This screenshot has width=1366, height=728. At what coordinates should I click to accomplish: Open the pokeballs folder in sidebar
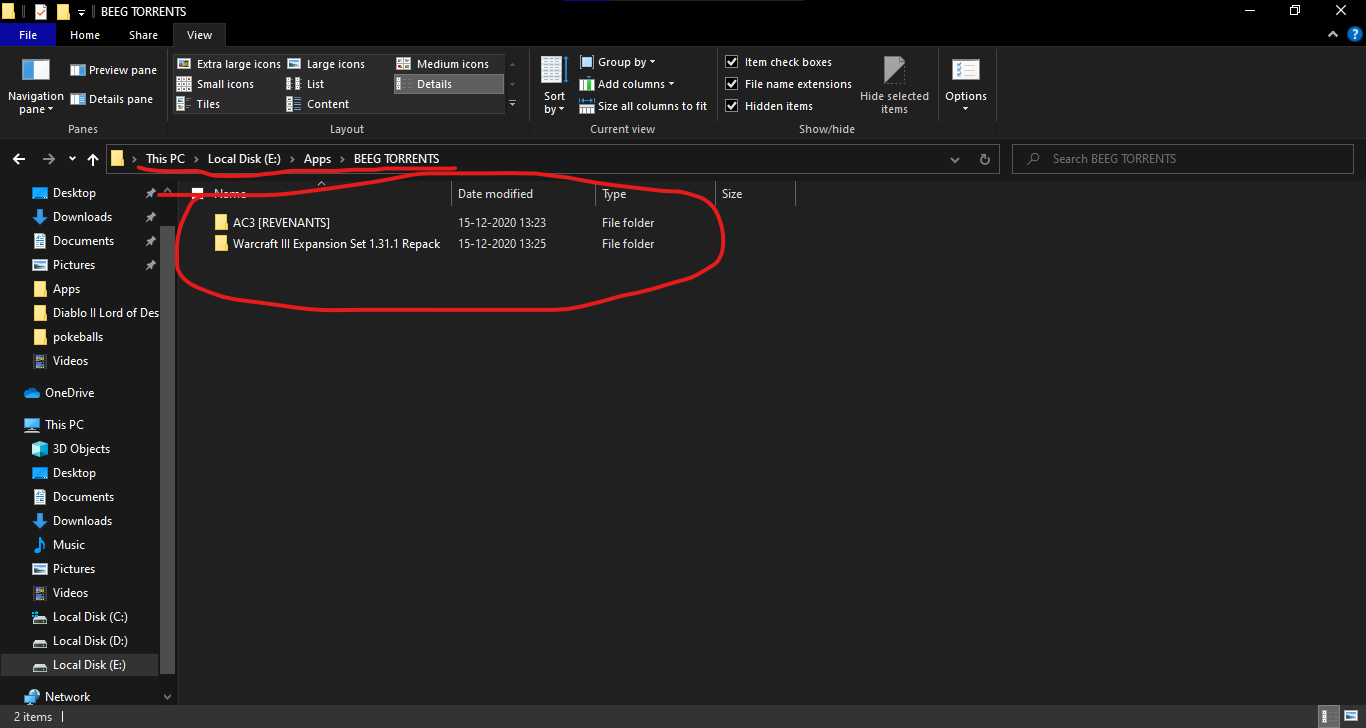(78, 337)
